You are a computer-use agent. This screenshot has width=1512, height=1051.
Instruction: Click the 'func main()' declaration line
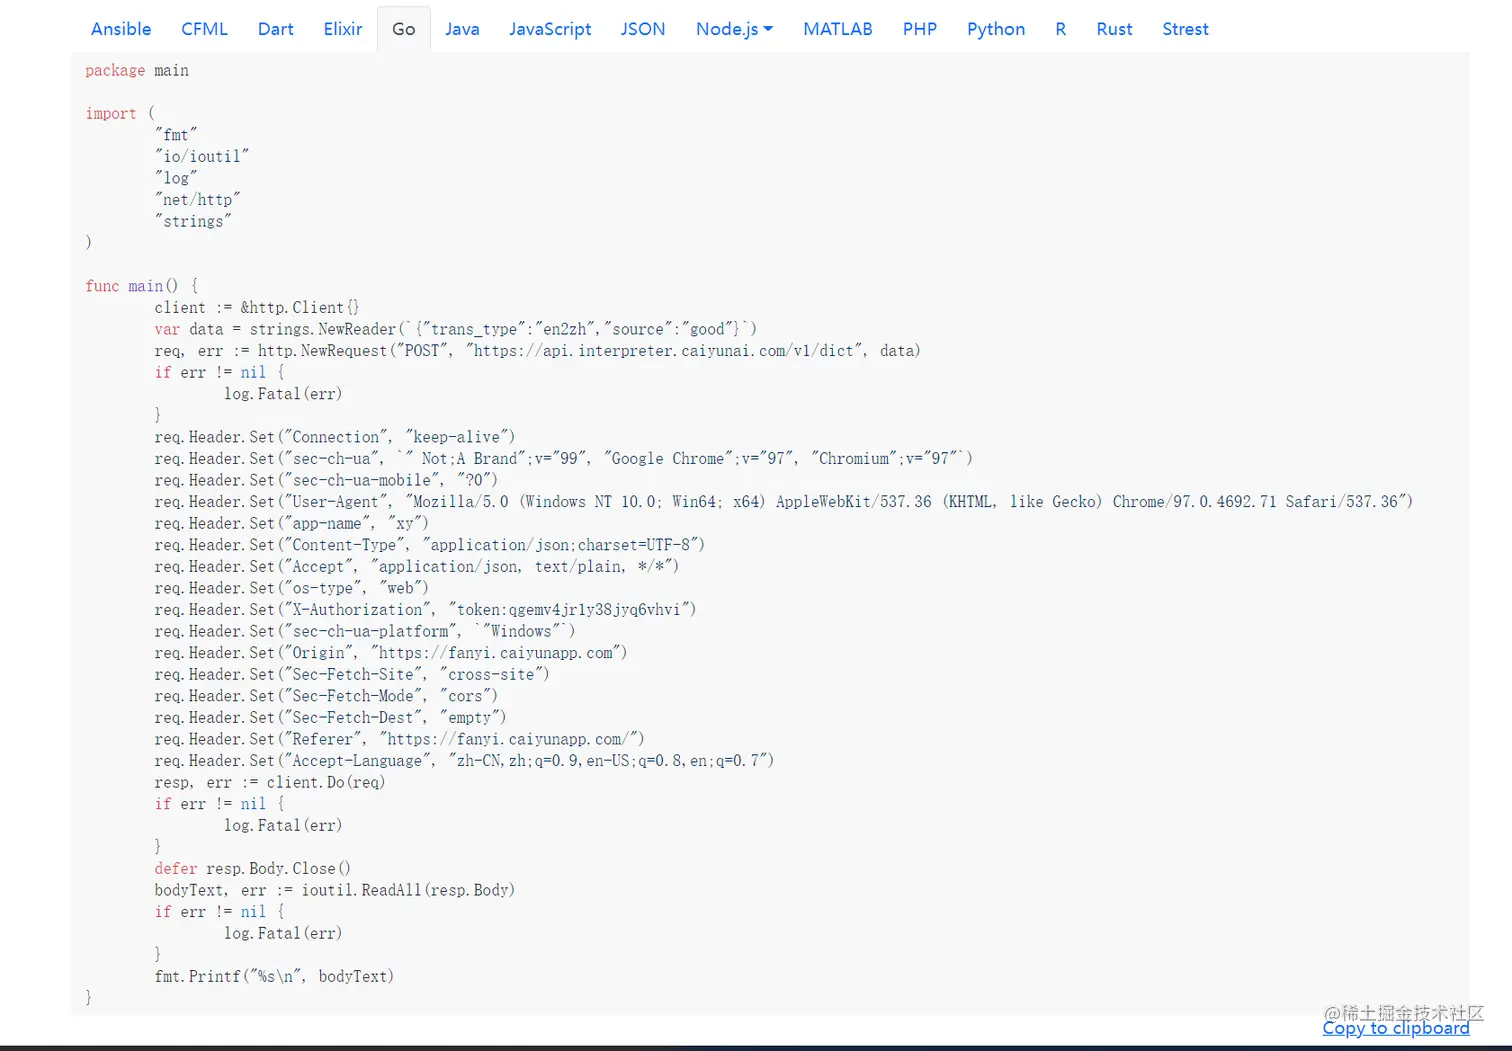(142, 286)
